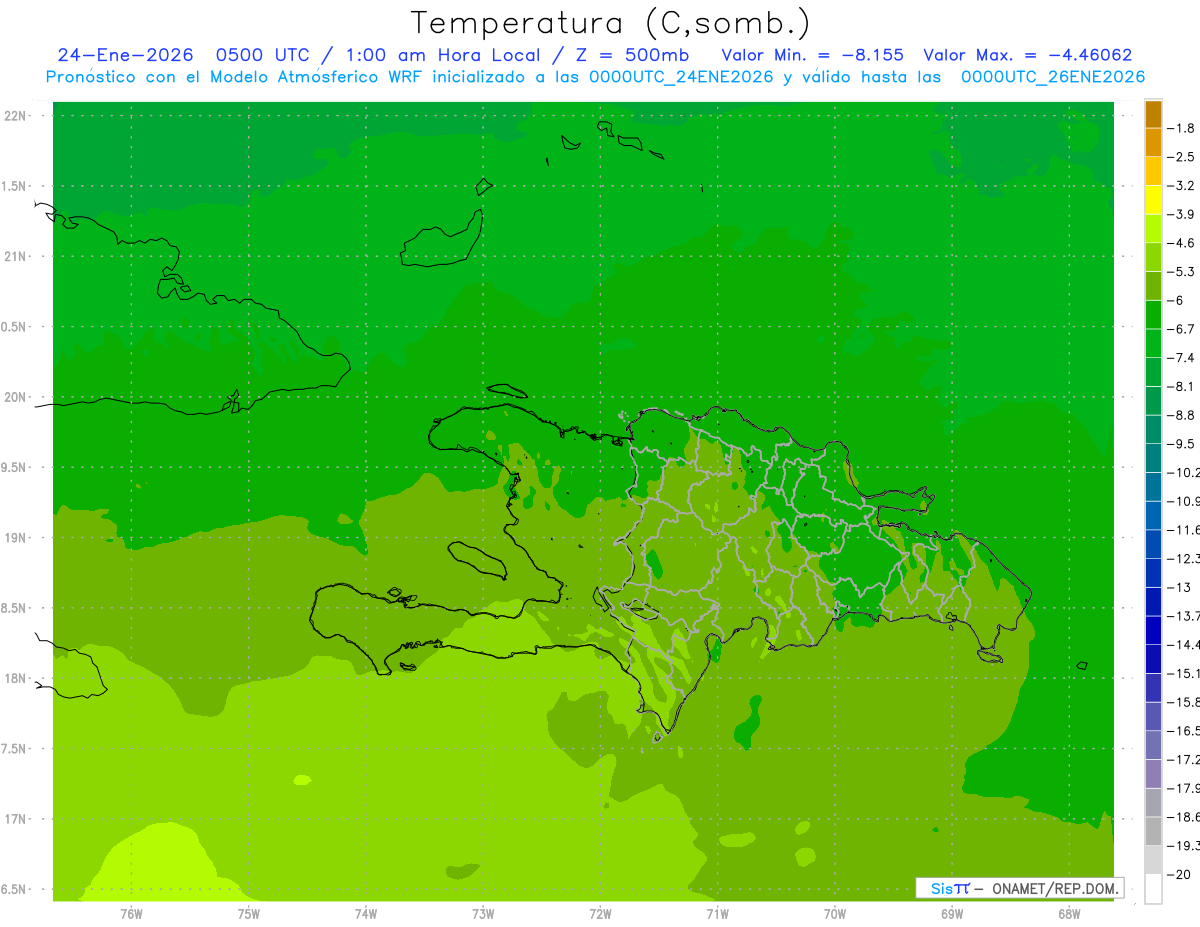Viewport: 1200px width, 927px height.
Task: Click the 72W longitude label
Action: click(x=600, y=915)
